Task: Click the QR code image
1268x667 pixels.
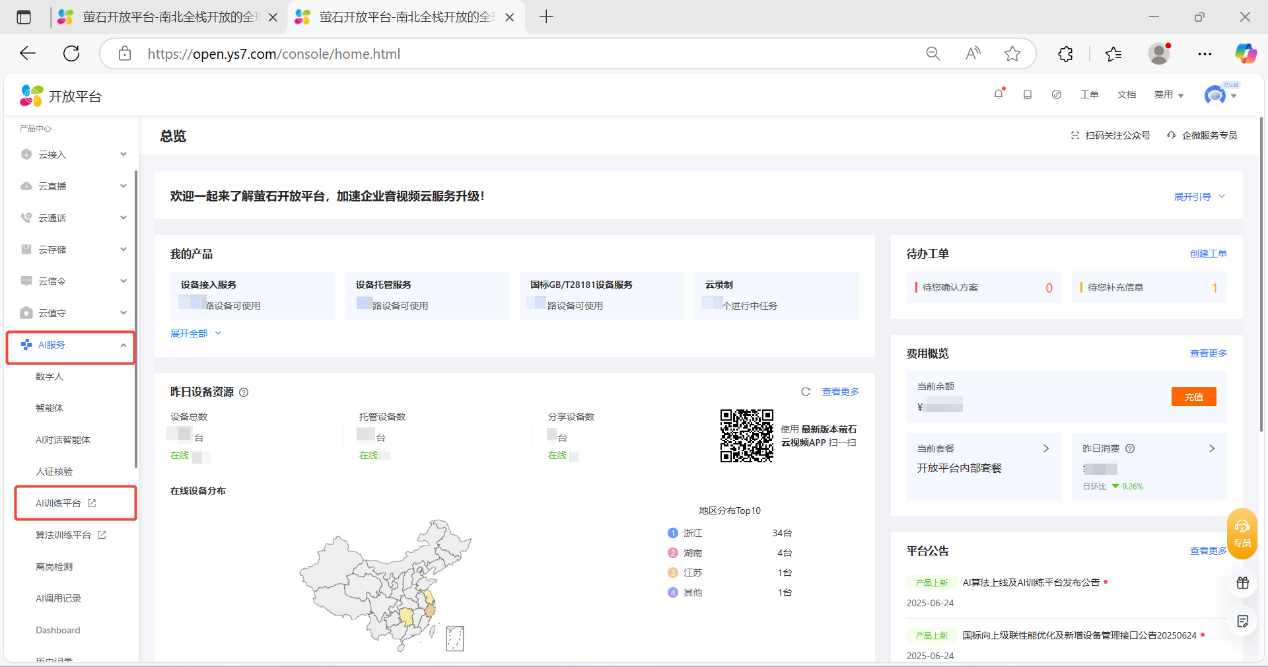Action: [x=747, y=436]
